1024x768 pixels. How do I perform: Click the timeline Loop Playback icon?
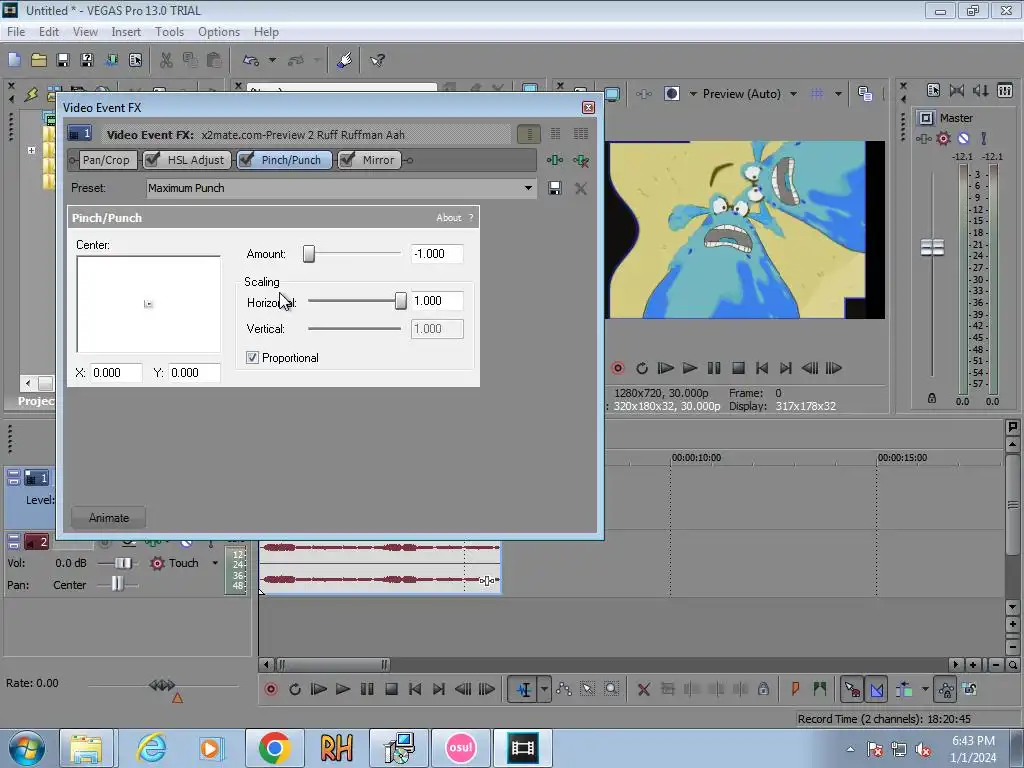[x=295, y=689]
